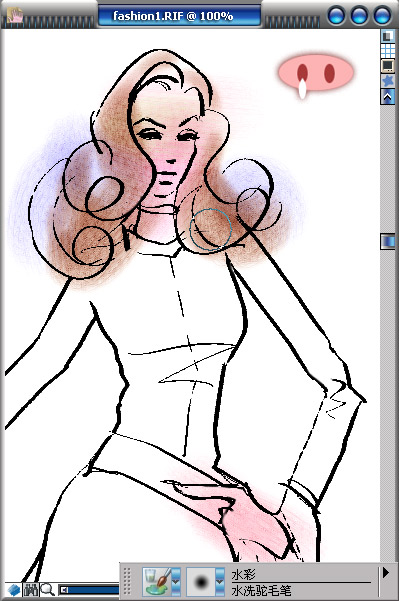The height and width of the screenshot is (601, 399).
Task: Click the 水洗驼毛笔 brush variant name
Action: coord(261,591)
